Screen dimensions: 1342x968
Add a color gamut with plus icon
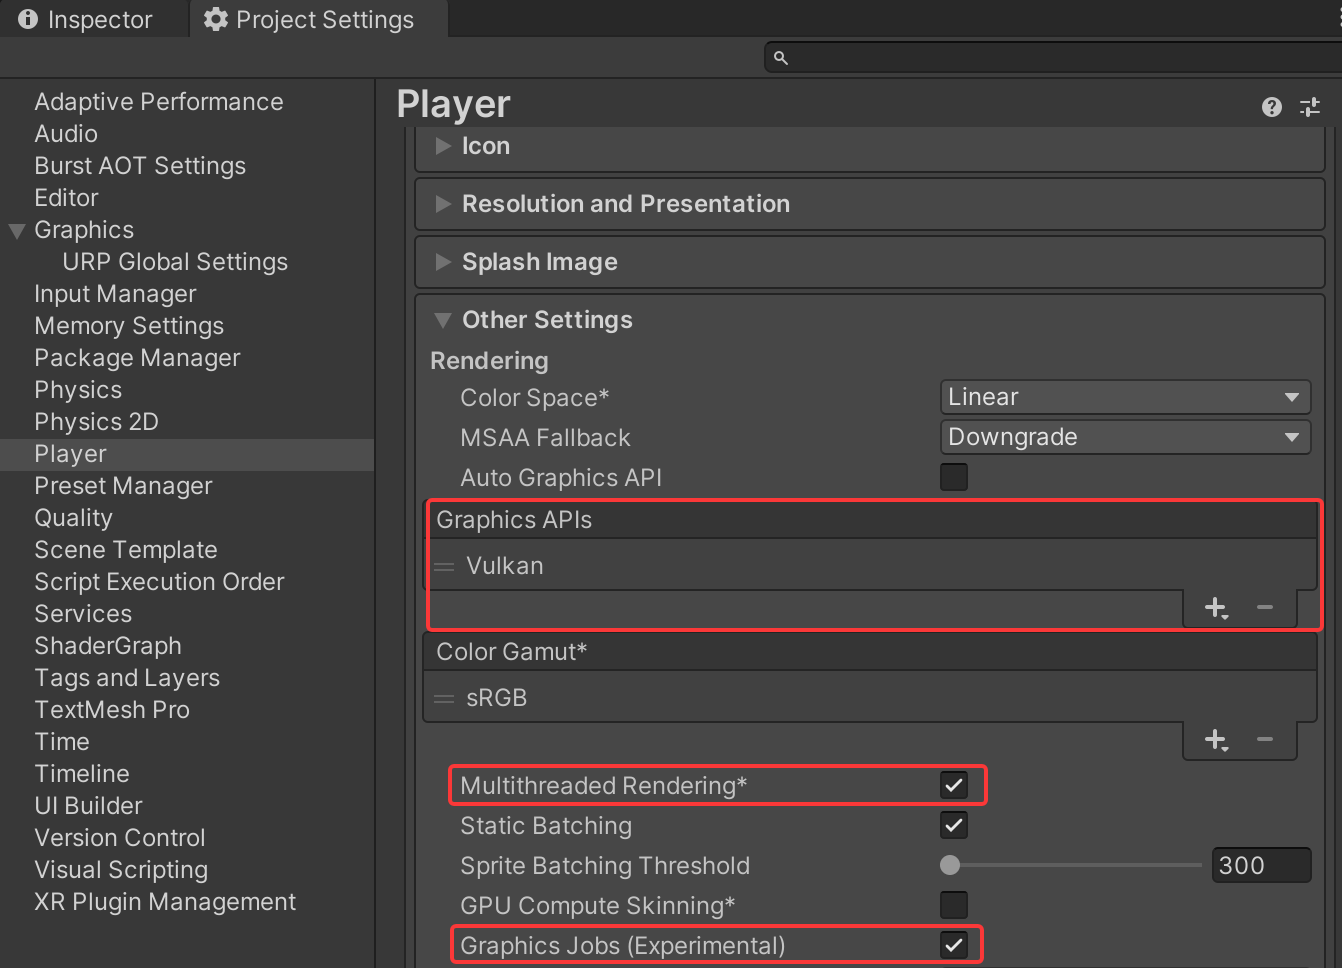[1215, 739]
